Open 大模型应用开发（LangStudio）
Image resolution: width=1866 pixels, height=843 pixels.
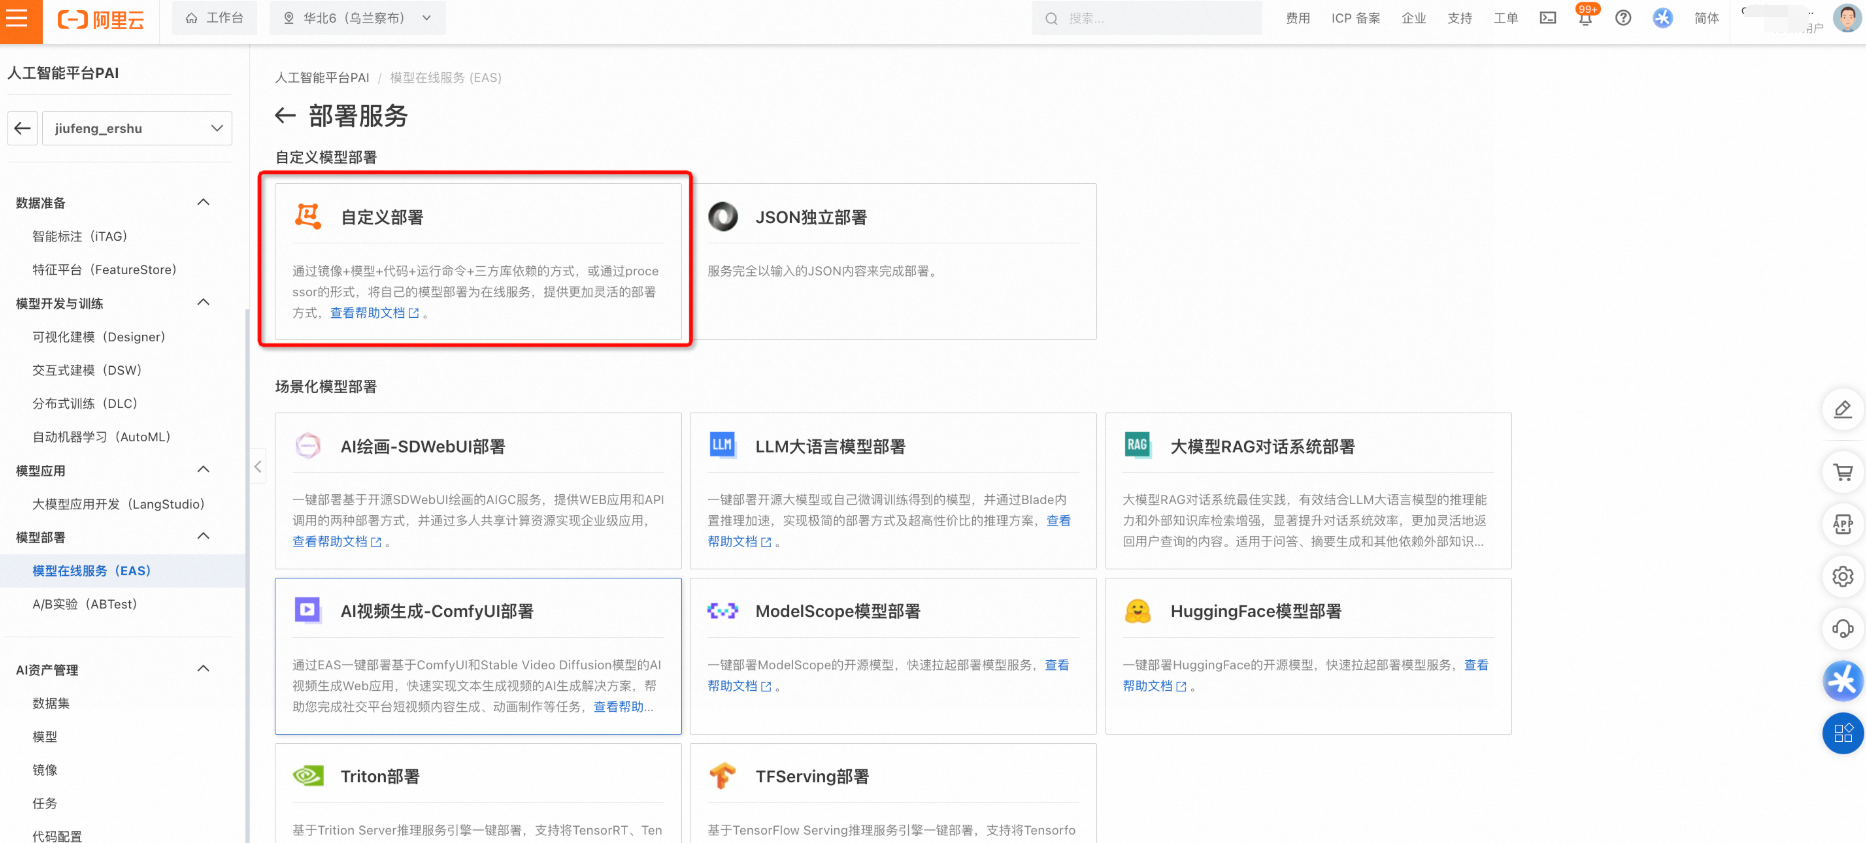click(x=118, y=504)
